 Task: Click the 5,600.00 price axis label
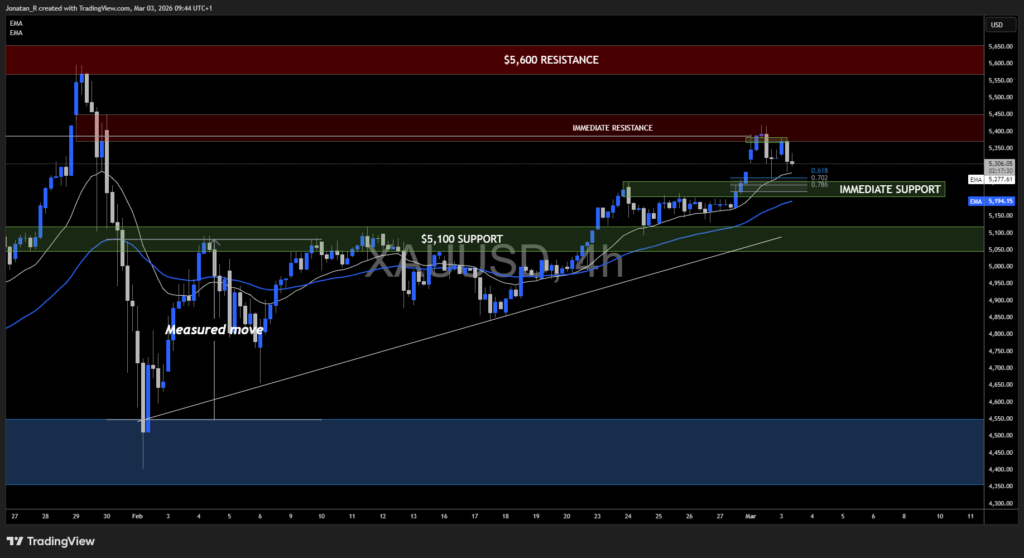(x=1000, y=63)
